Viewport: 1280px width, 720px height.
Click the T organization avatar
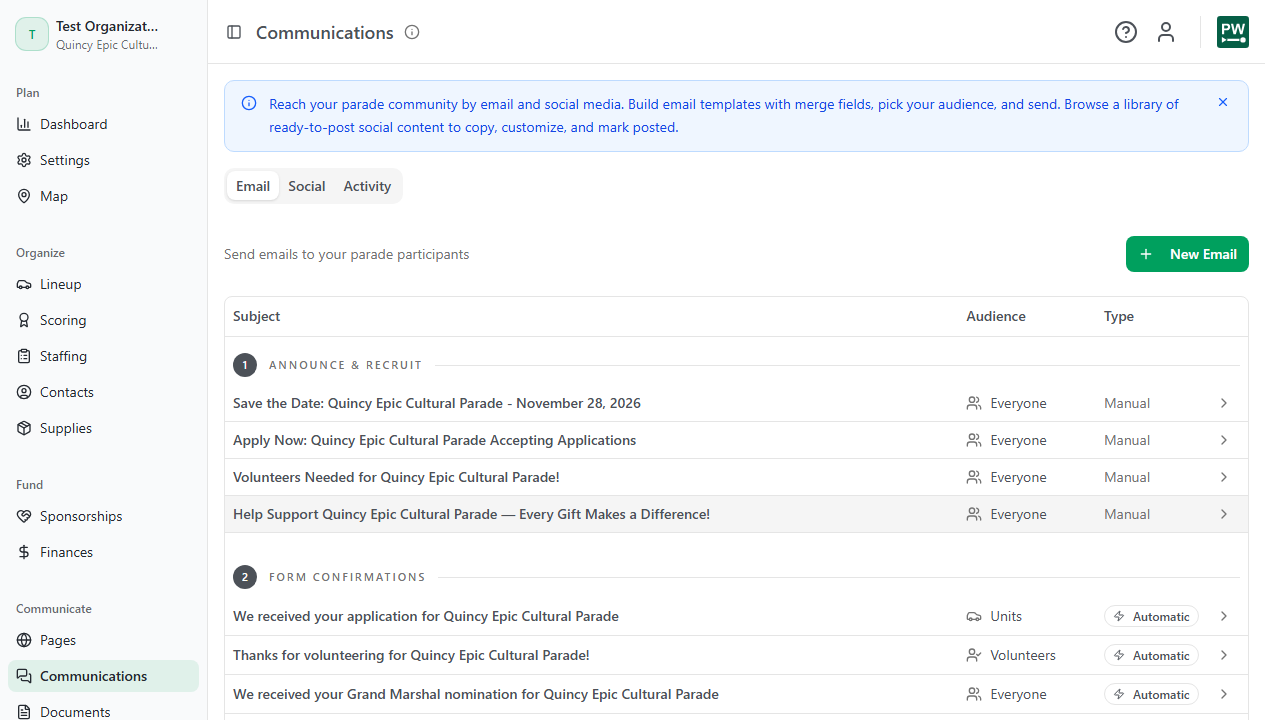[32, 34]
